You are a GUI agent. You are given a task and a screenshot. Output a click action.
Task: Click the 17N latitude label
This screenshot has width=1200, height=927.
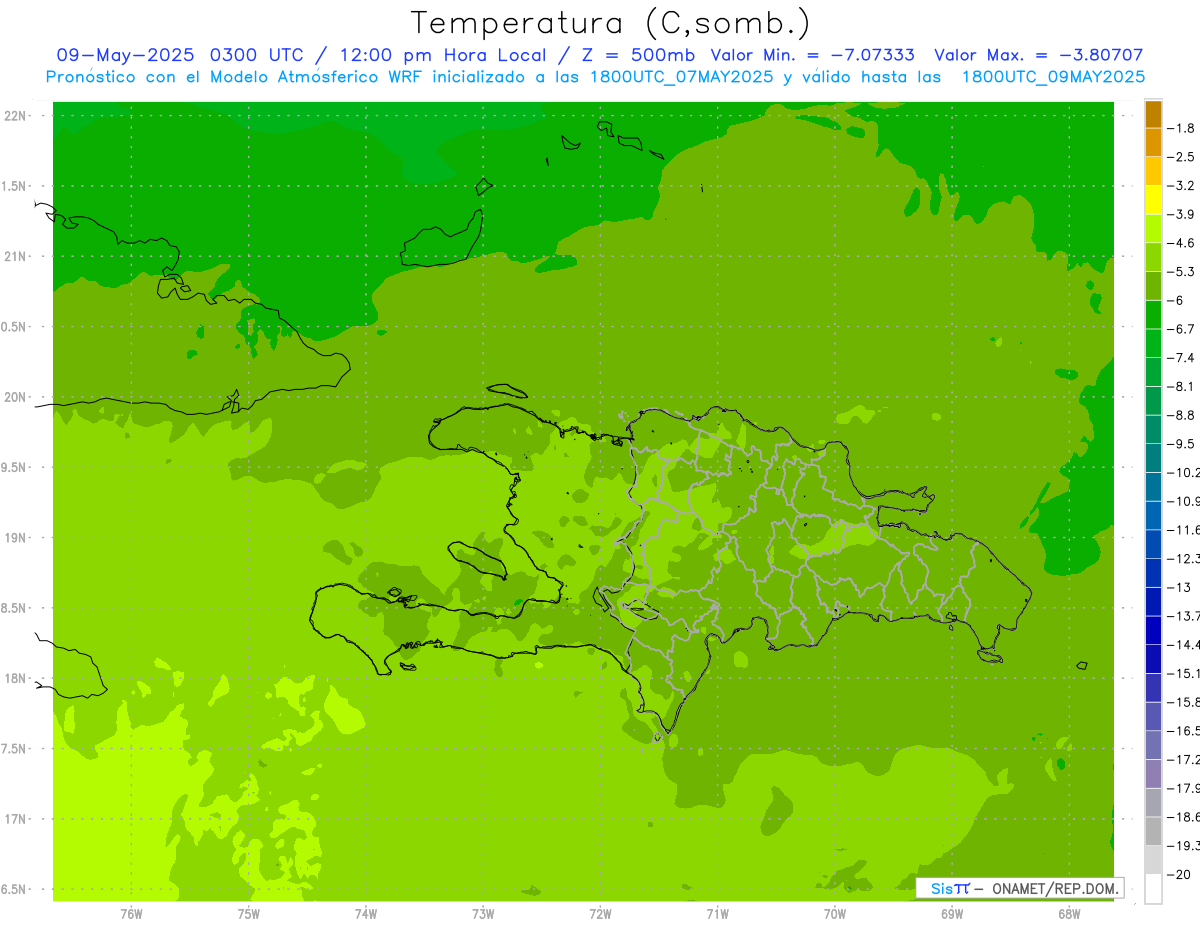pyautogui.click(x=15, y=819)
